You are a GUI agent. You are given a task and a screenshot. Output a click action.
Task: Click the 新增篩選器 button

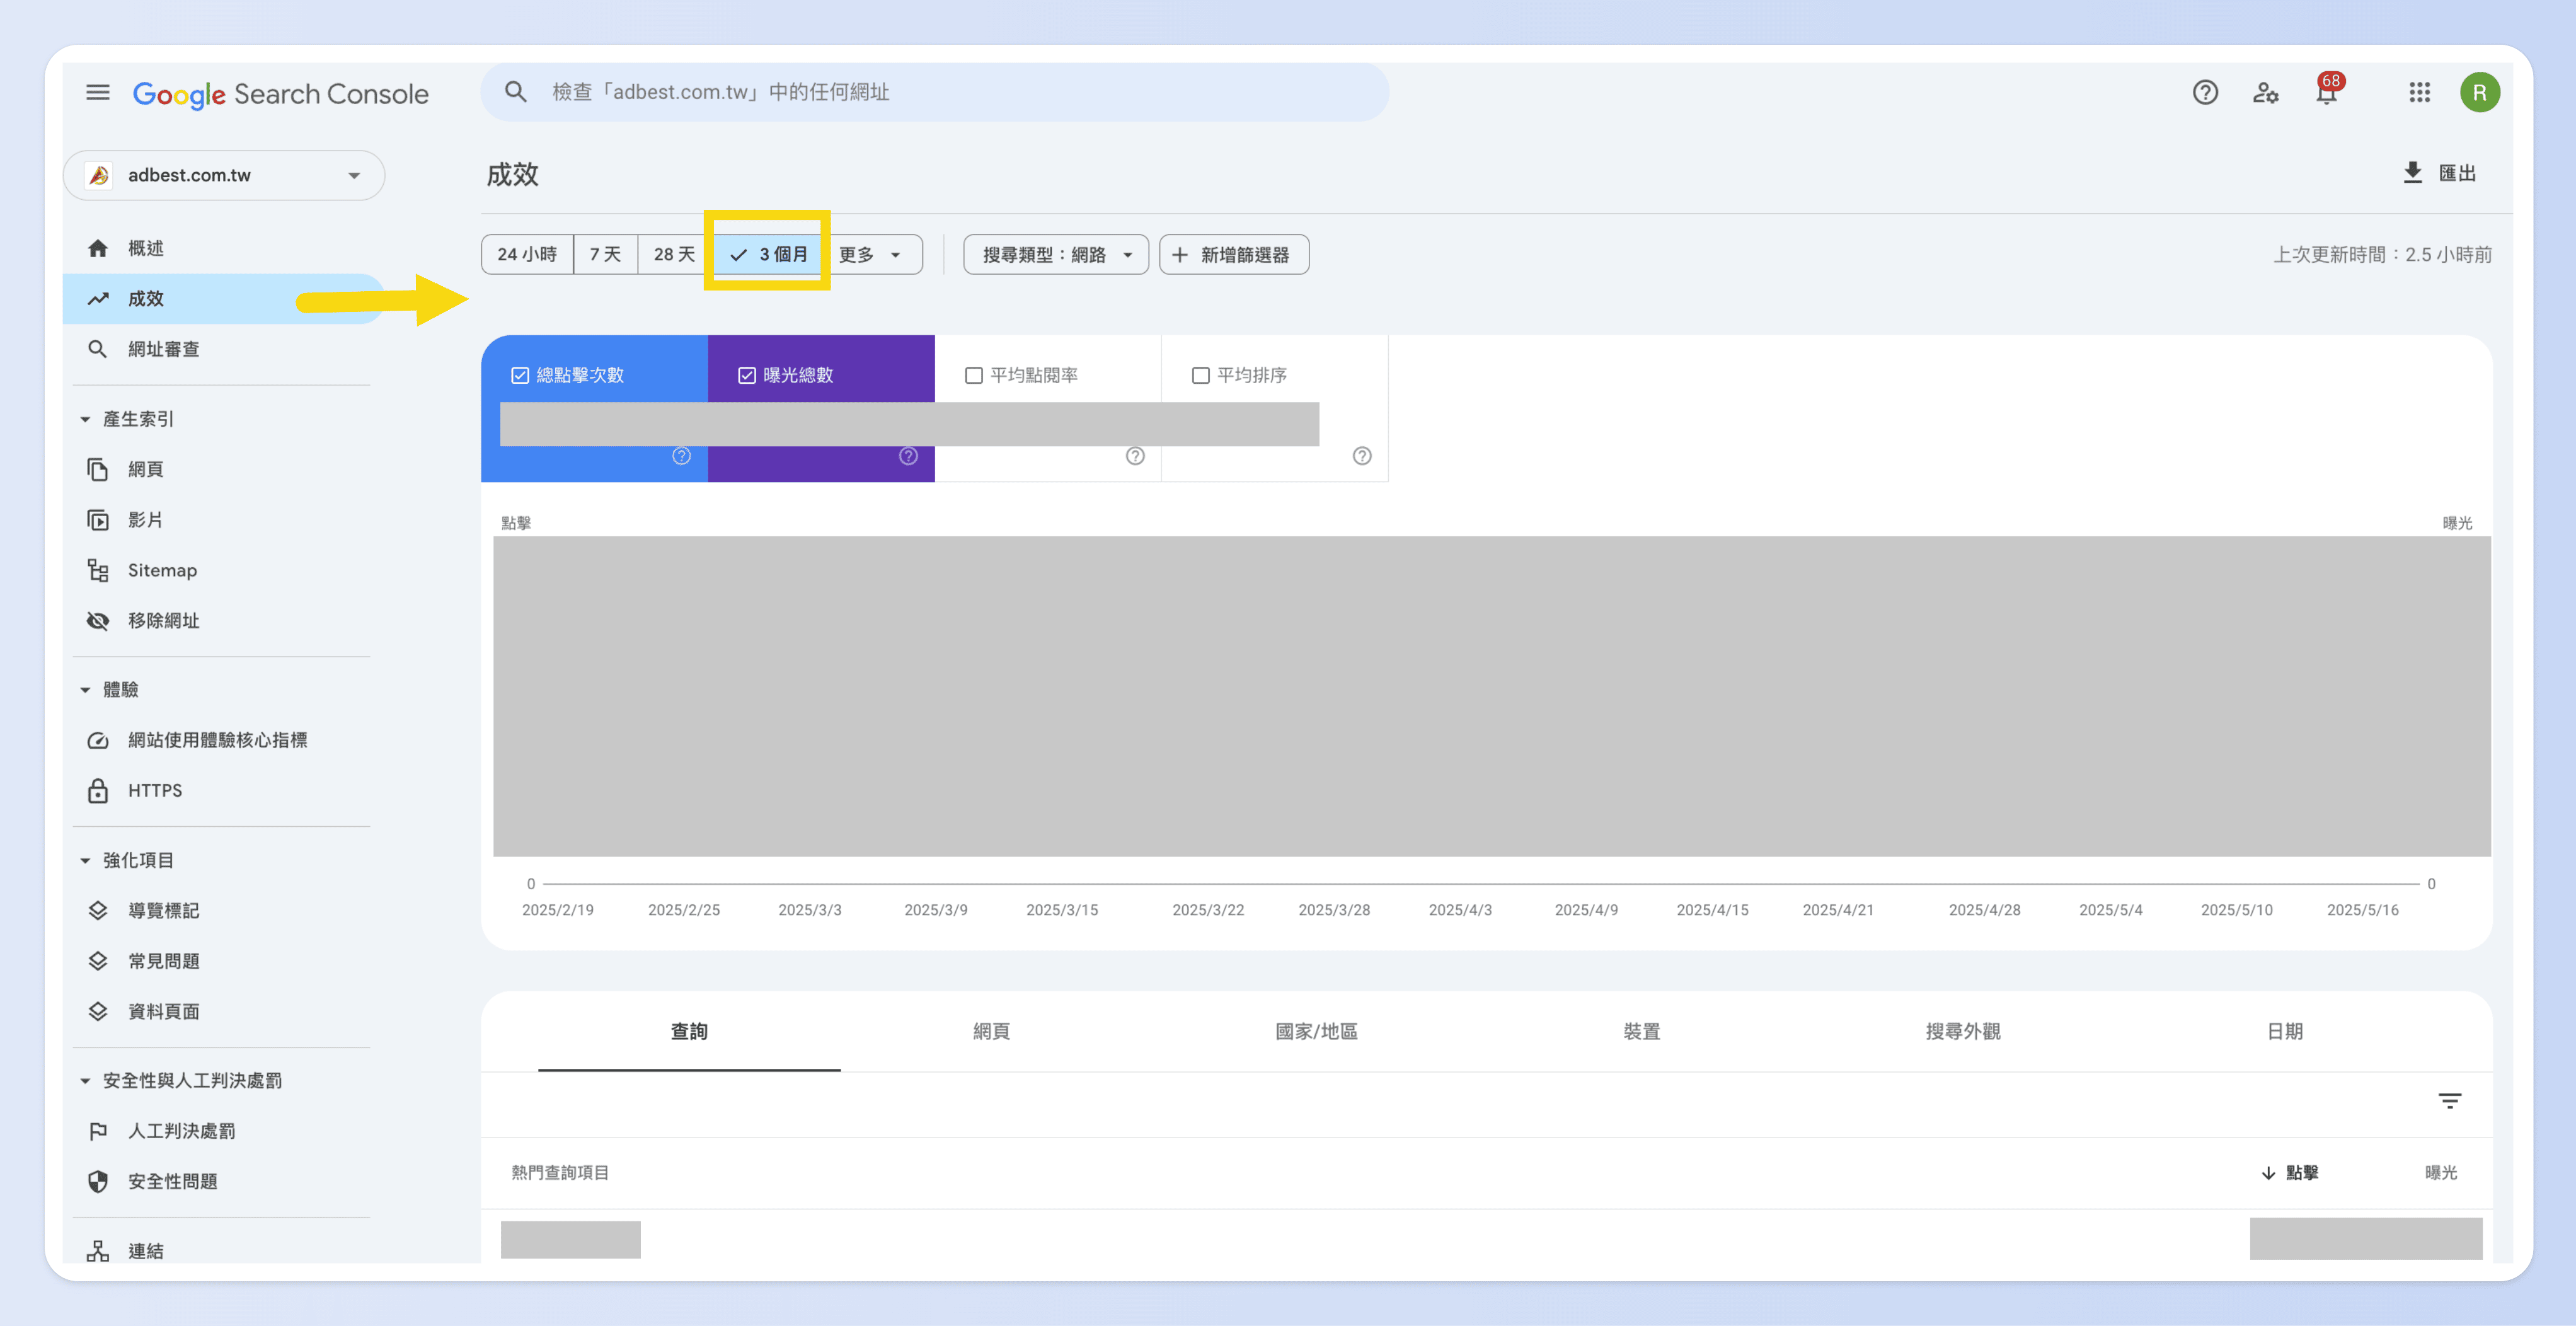click(x=1233, y=254)
